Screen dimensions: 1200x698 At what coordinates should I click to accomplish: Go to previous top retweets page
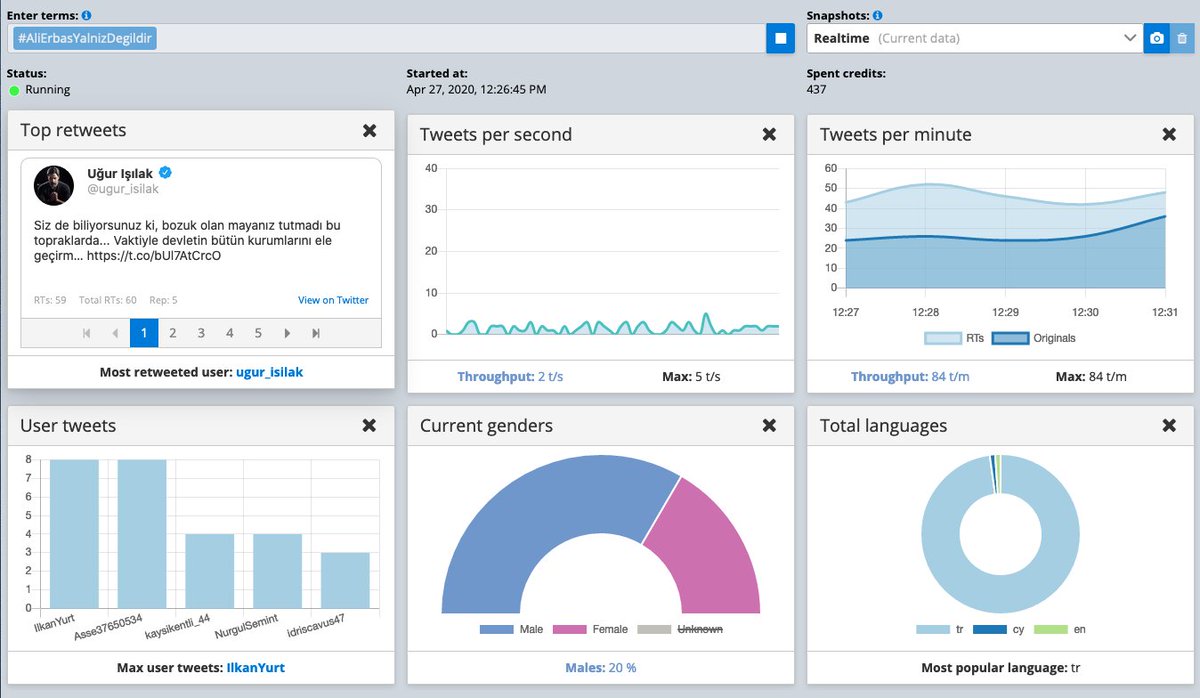pyautogui.click(x=115, y=333)
